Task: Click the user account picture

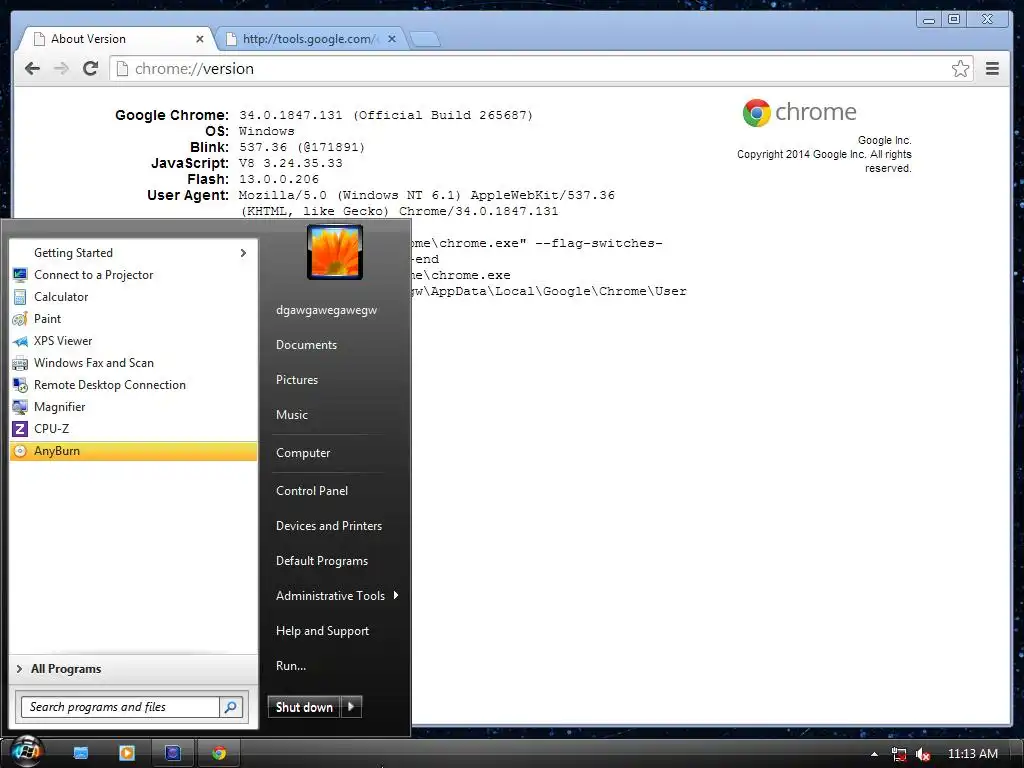Action: (335, 252)
